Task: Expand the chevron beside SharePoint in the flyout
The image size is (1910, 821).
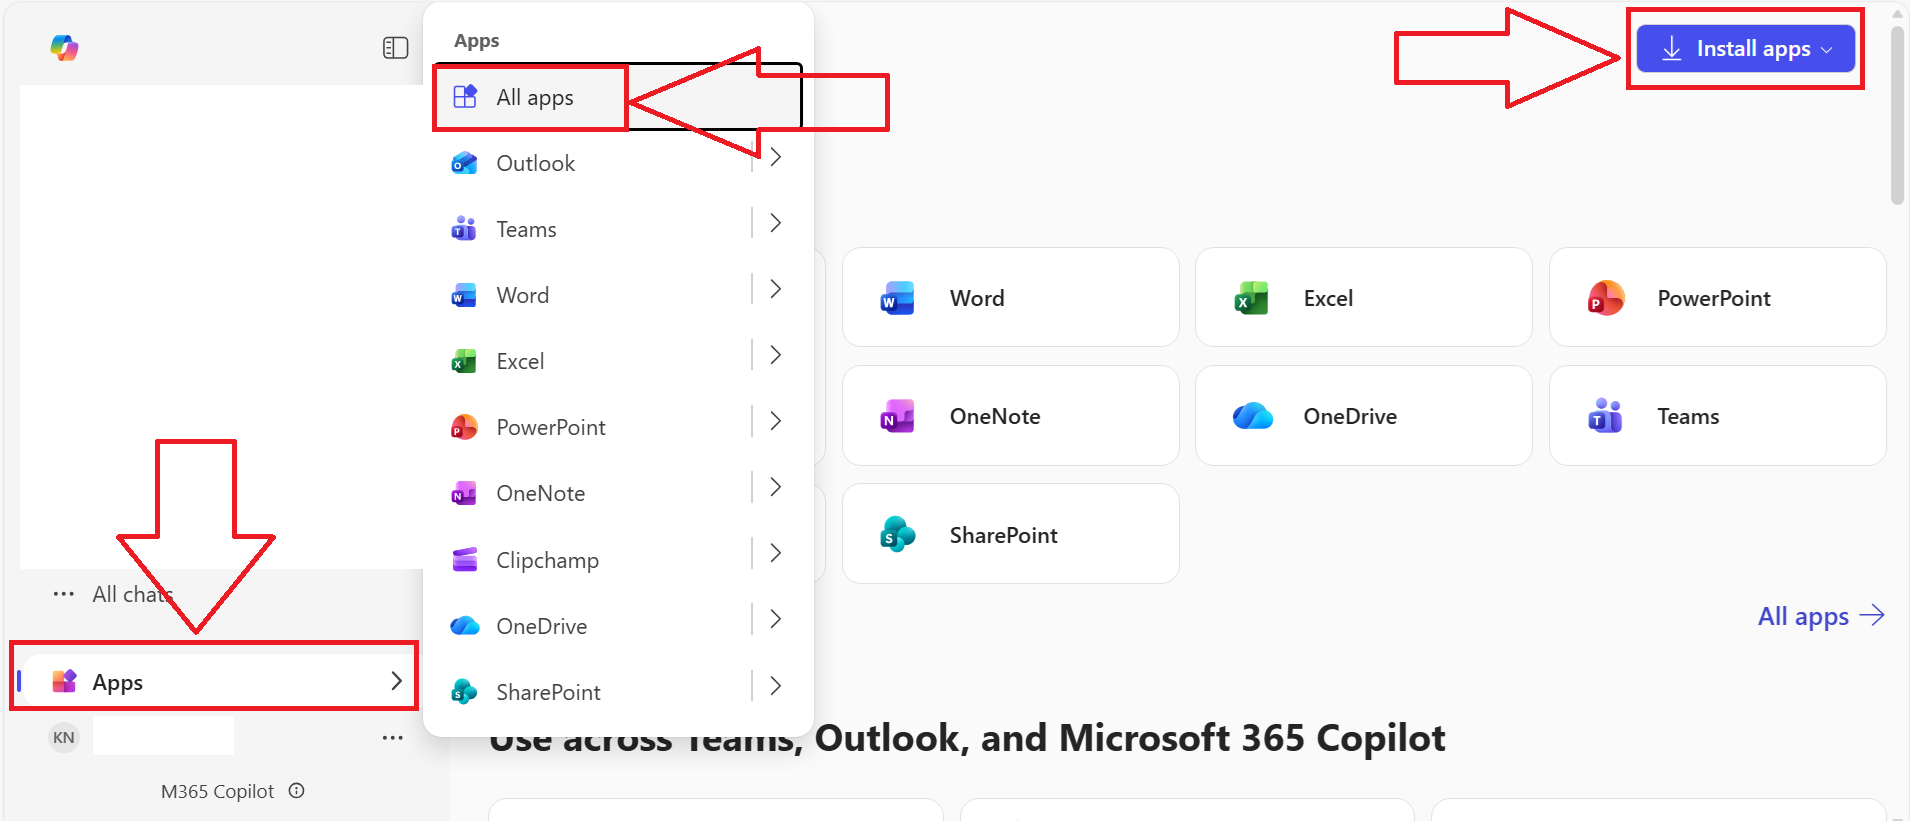Action: coord(776,686)
